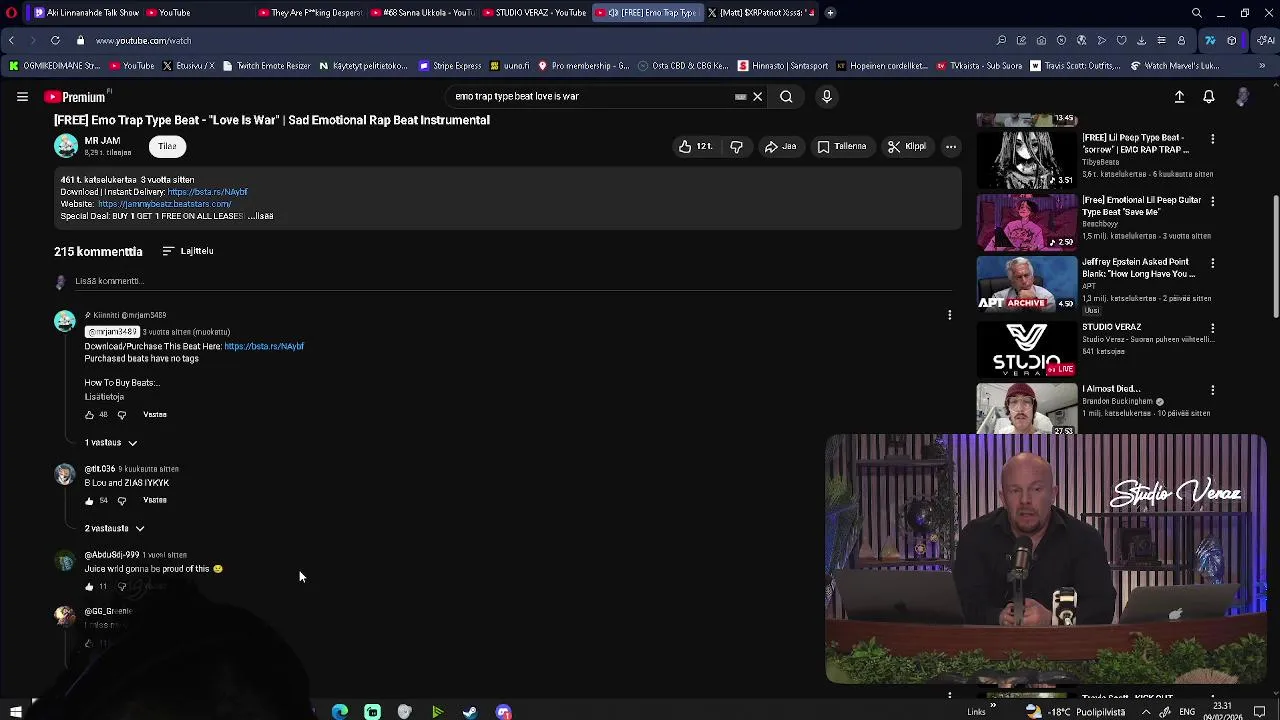Open a new browser tab with plus

830,13
